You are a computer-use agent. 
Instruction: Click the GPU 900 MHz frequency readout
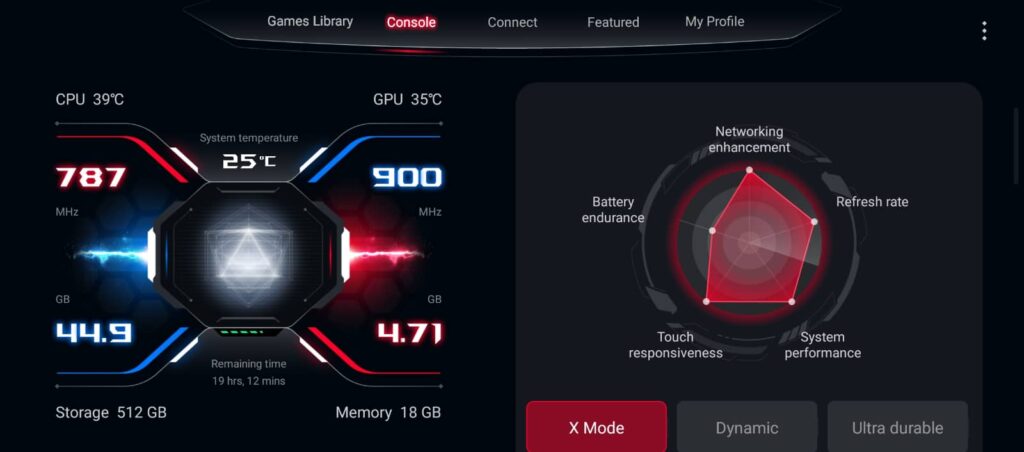pos(407,178)
